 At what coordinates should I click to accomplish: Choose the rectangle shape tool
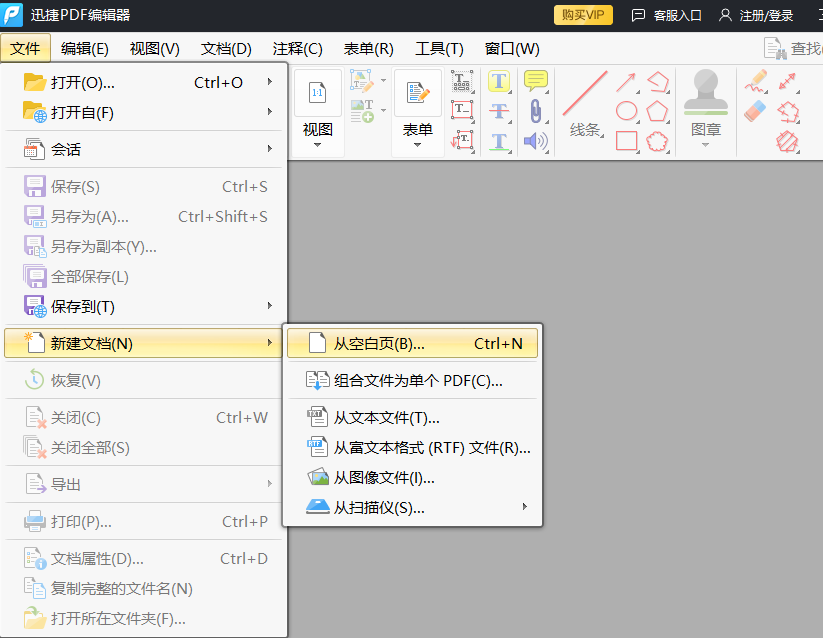pyautogui.click(x=626, y=141)
